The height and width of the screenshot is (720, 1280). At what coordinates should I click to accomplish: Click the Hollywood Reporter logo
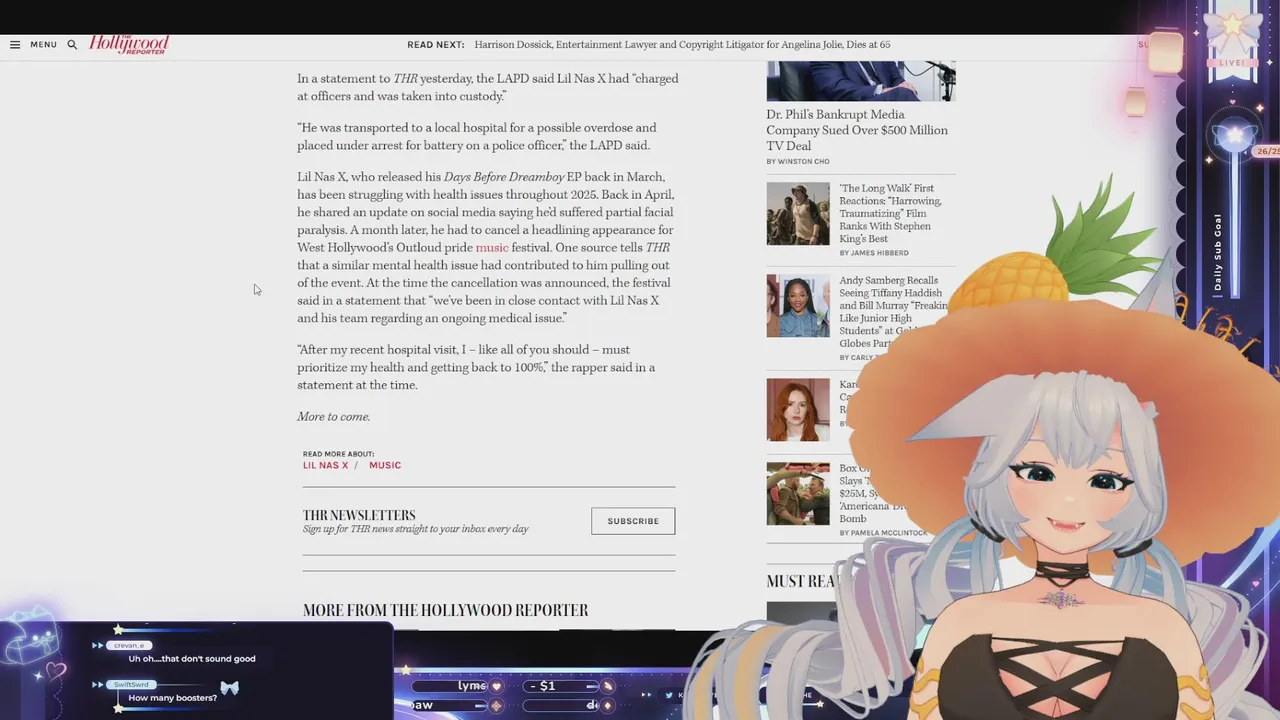point(129,44)
